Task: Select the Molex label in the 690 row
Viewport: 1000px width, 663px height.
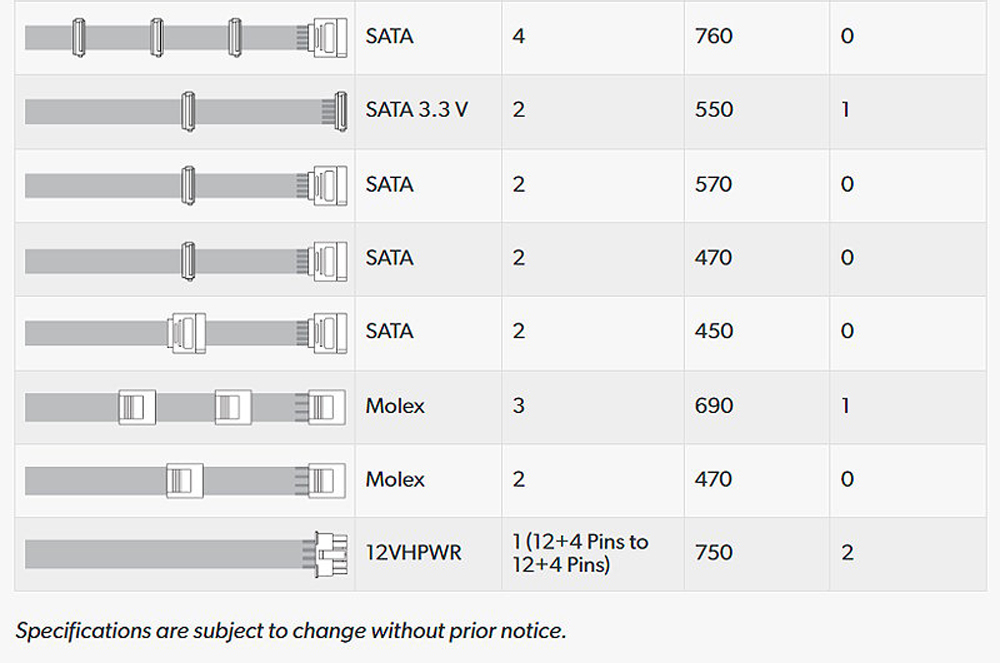Action: (395, 406)
